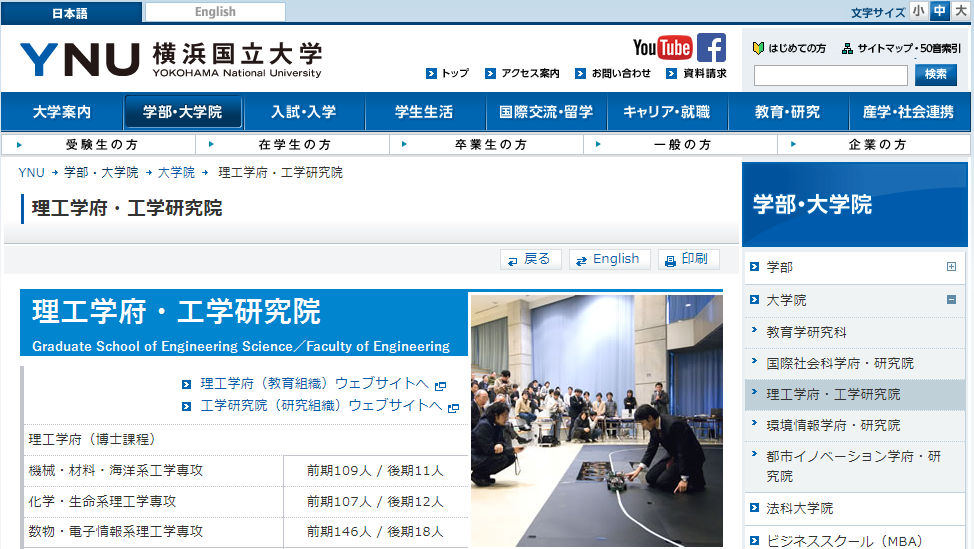Set font size to 大 (large)

(x=960, y=11)
